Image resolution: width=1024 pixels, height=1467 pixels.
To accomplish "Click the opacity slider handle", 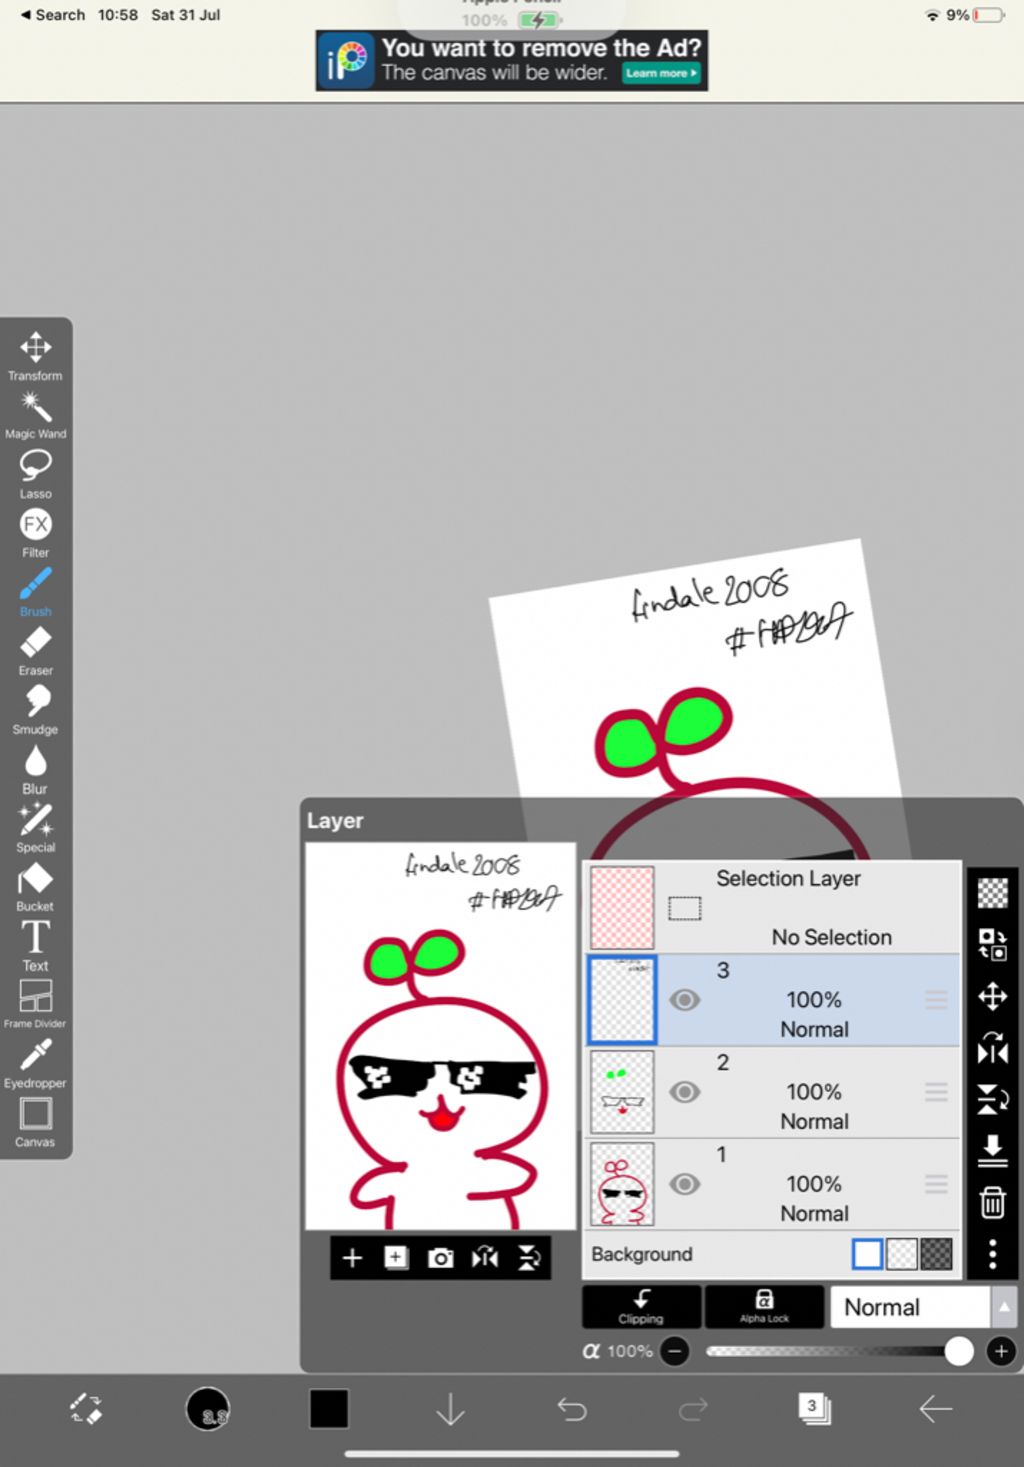I will pyautogui.click(x=958, y=1351).
